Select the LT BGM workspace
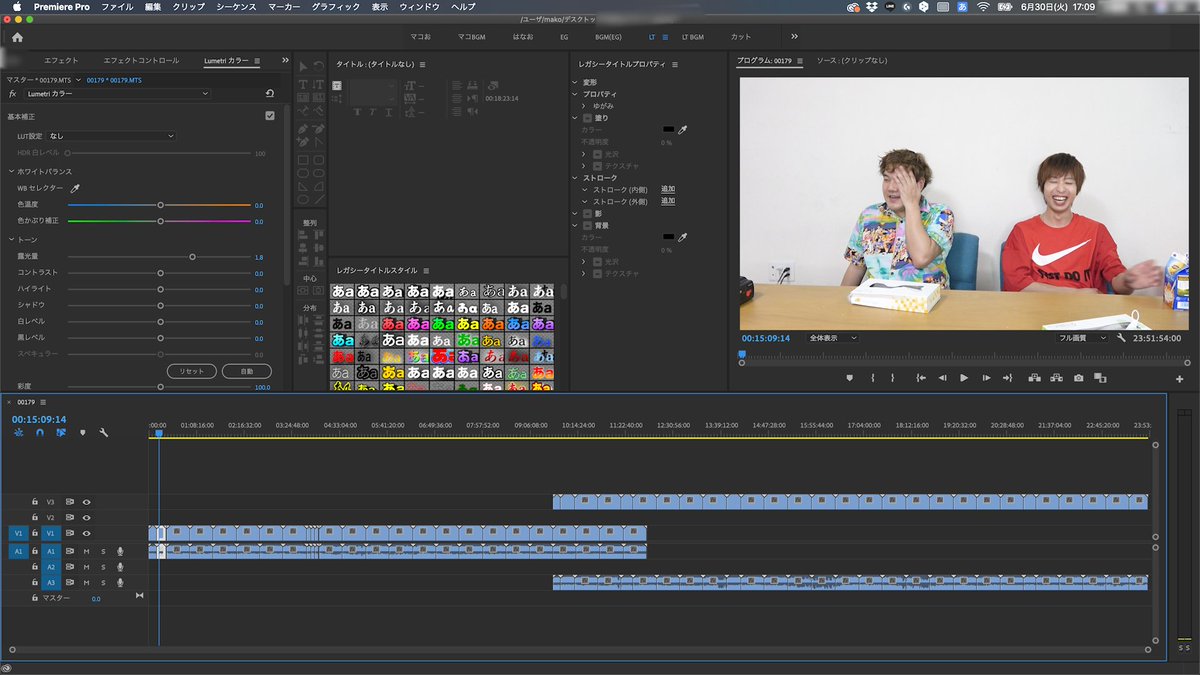 (x=693, y=37)
